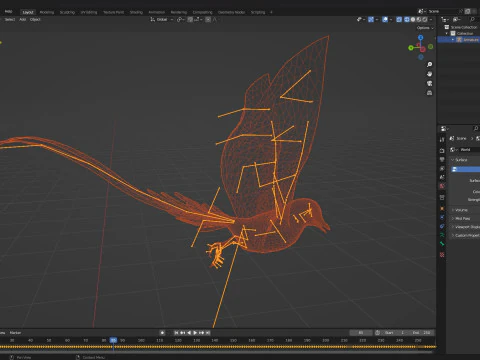Click the current frame playhead marker
This screenshot has width=480, height=360.
[x=113, y=340]
